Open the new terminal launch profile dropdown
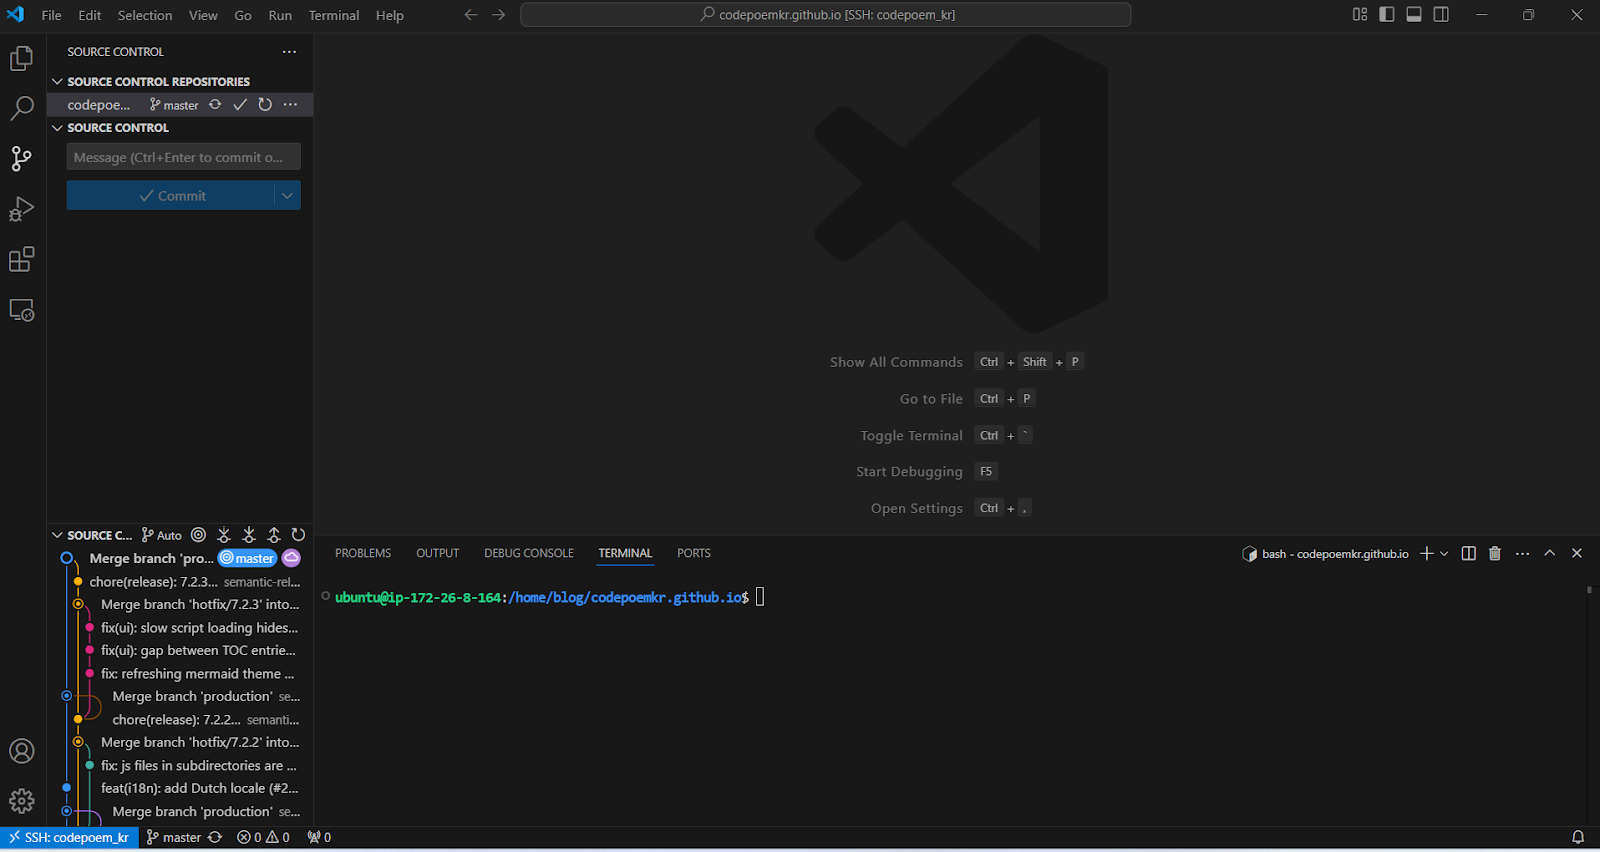Image resolution: width=1600 pixels, height=852 pixels. click(x=1444, y=553)
